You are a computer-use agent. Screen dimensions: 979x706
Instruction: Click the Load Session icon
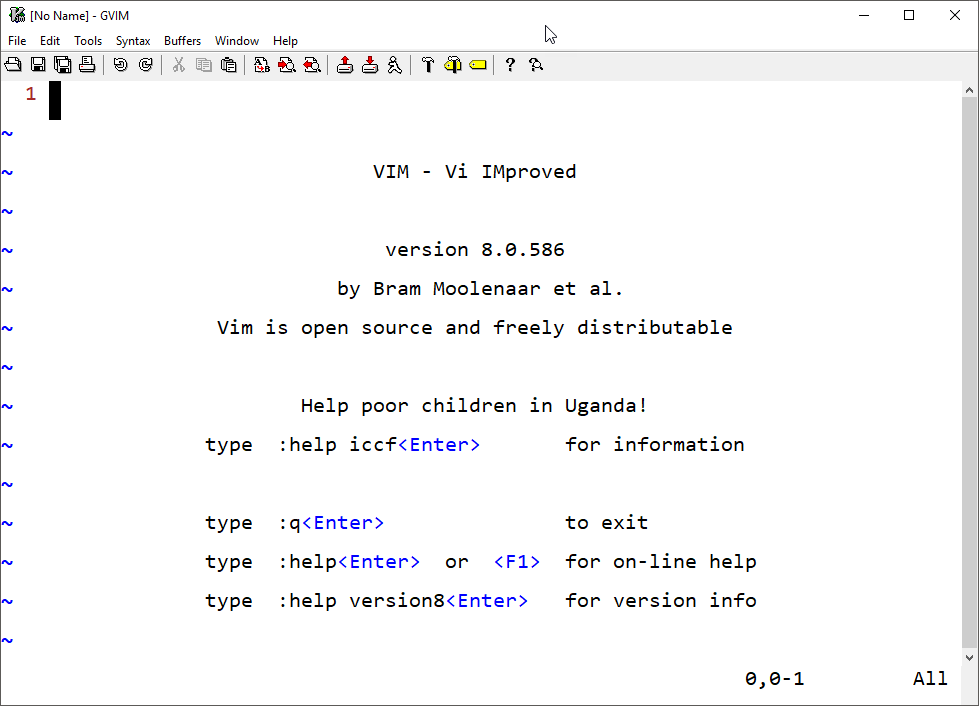(x=345, y=65)
